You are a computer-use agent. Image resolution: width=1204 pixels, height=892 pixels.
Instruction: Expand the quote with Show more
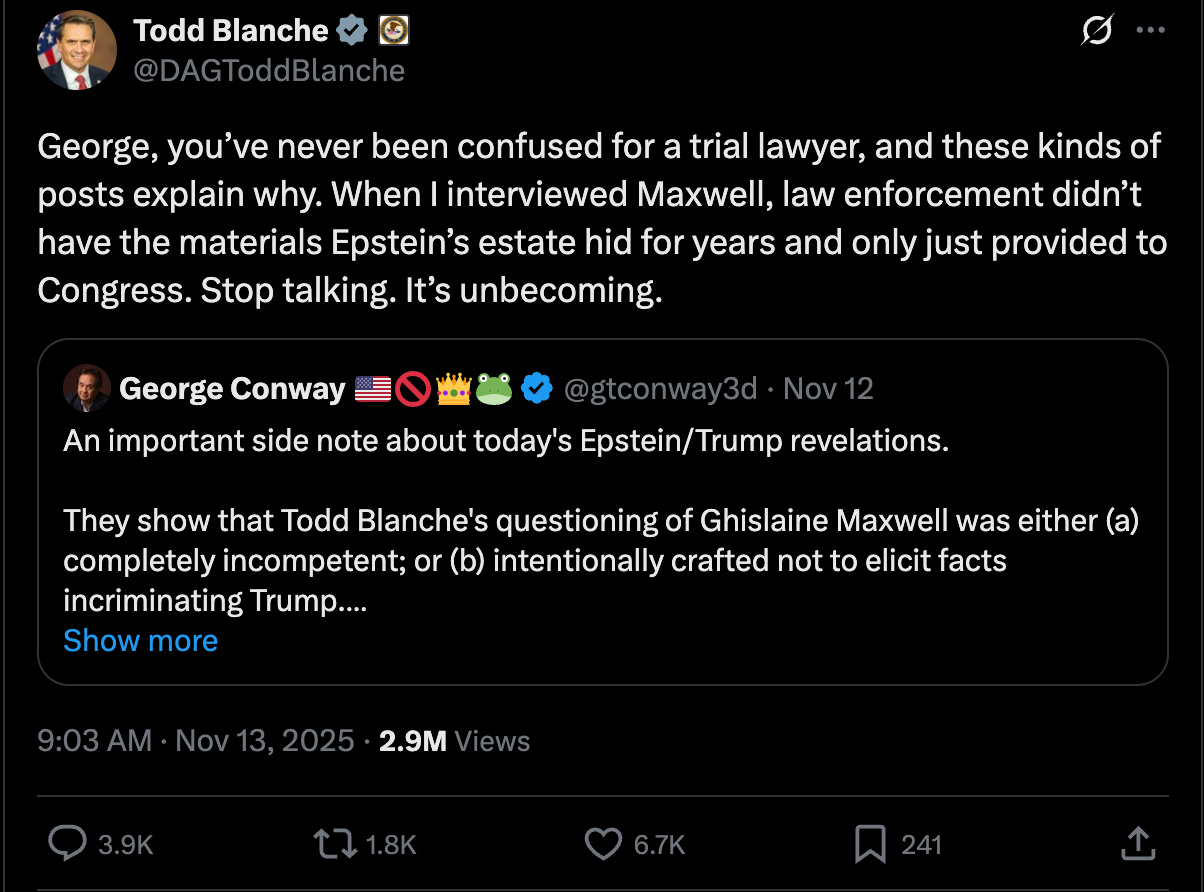click(x=140, y=640)
